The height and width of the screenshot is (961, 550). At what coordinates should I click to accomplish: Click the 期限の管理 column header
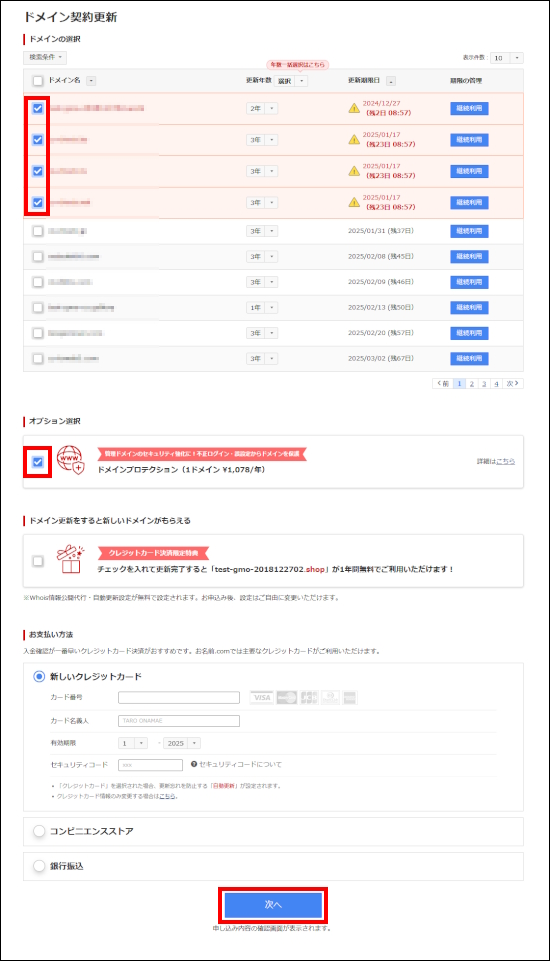tap(466, 81)
